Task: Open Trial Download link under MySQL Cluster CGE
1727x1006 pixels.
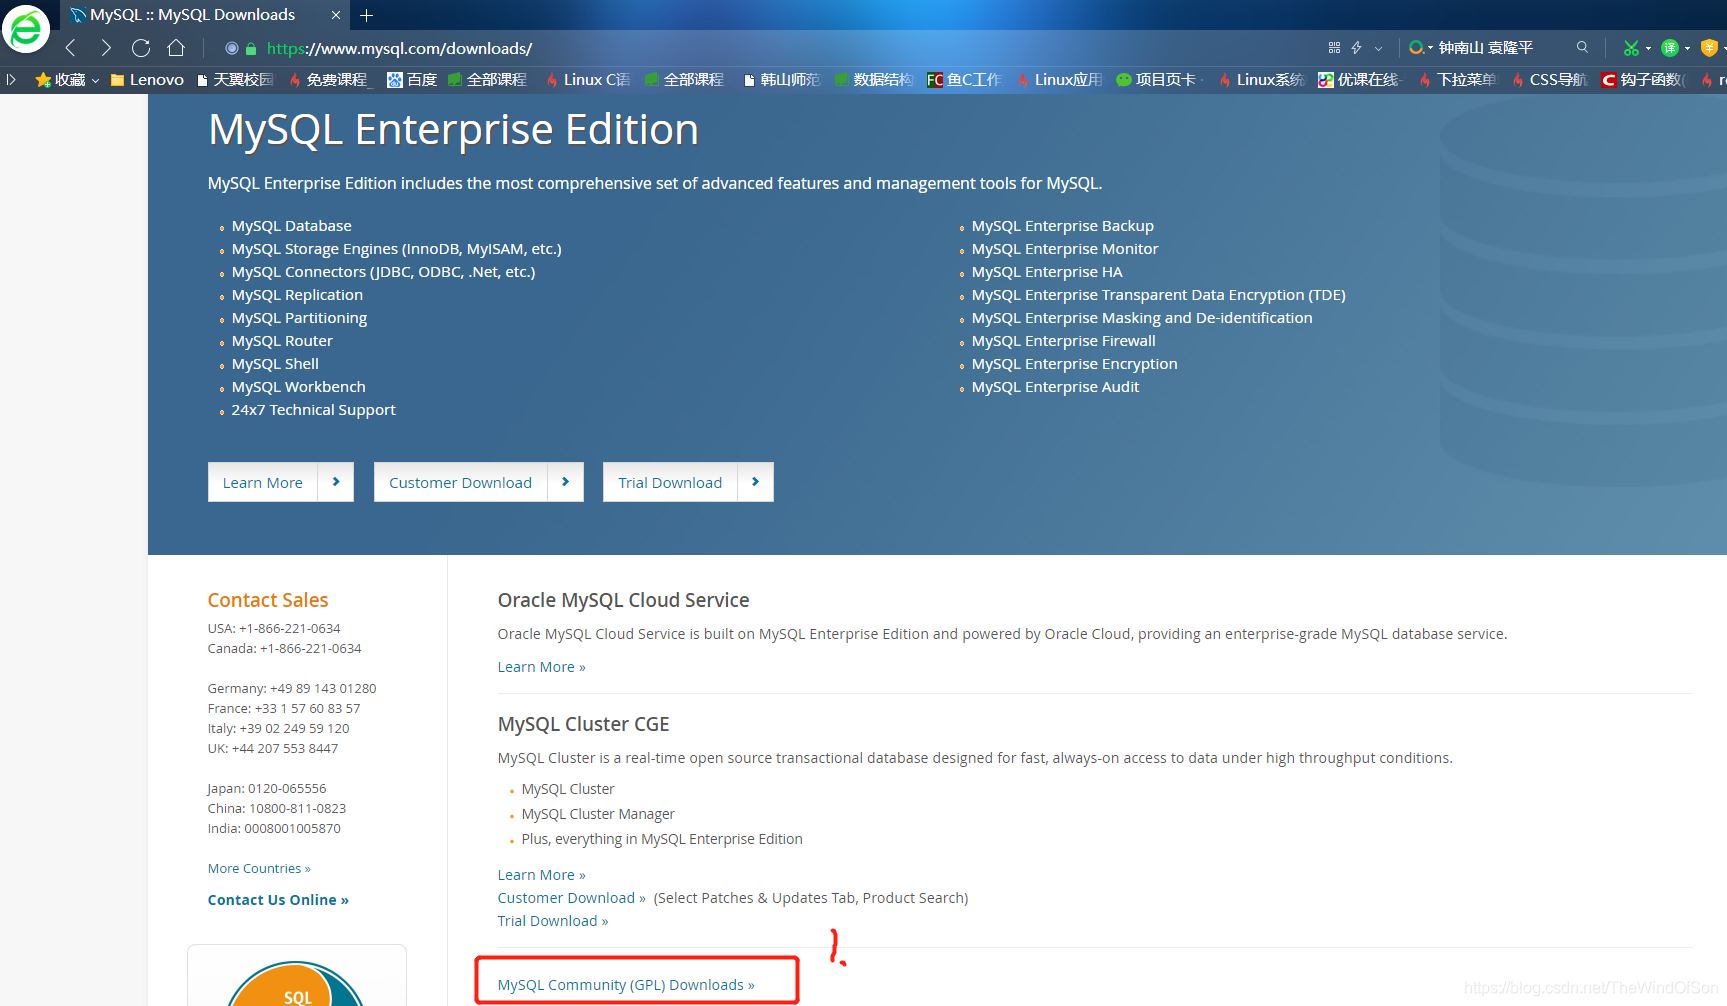Action: (552, 921)
